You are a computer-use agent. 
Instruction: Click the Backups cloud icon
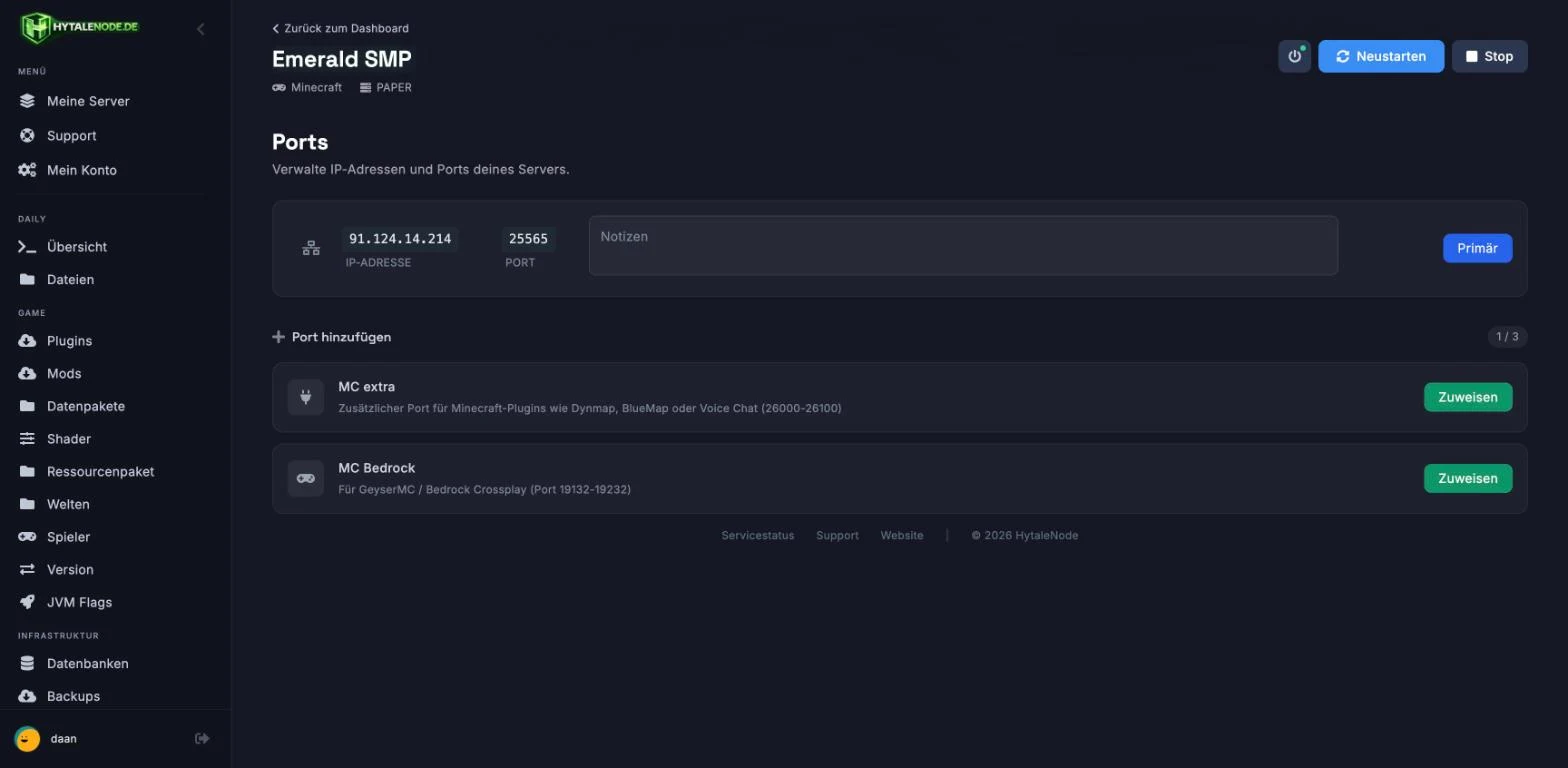[x=27, y=696]
